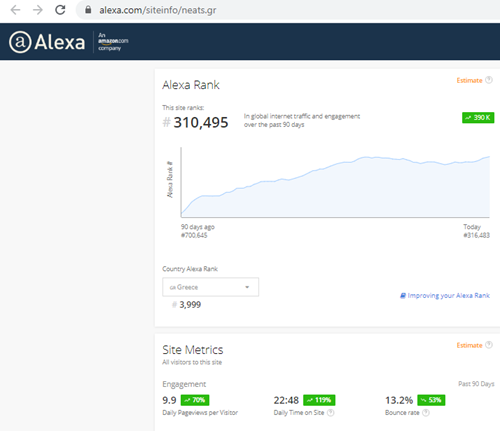
Task: Click the '90 days ago' chart label
Action: pos(198,227)
